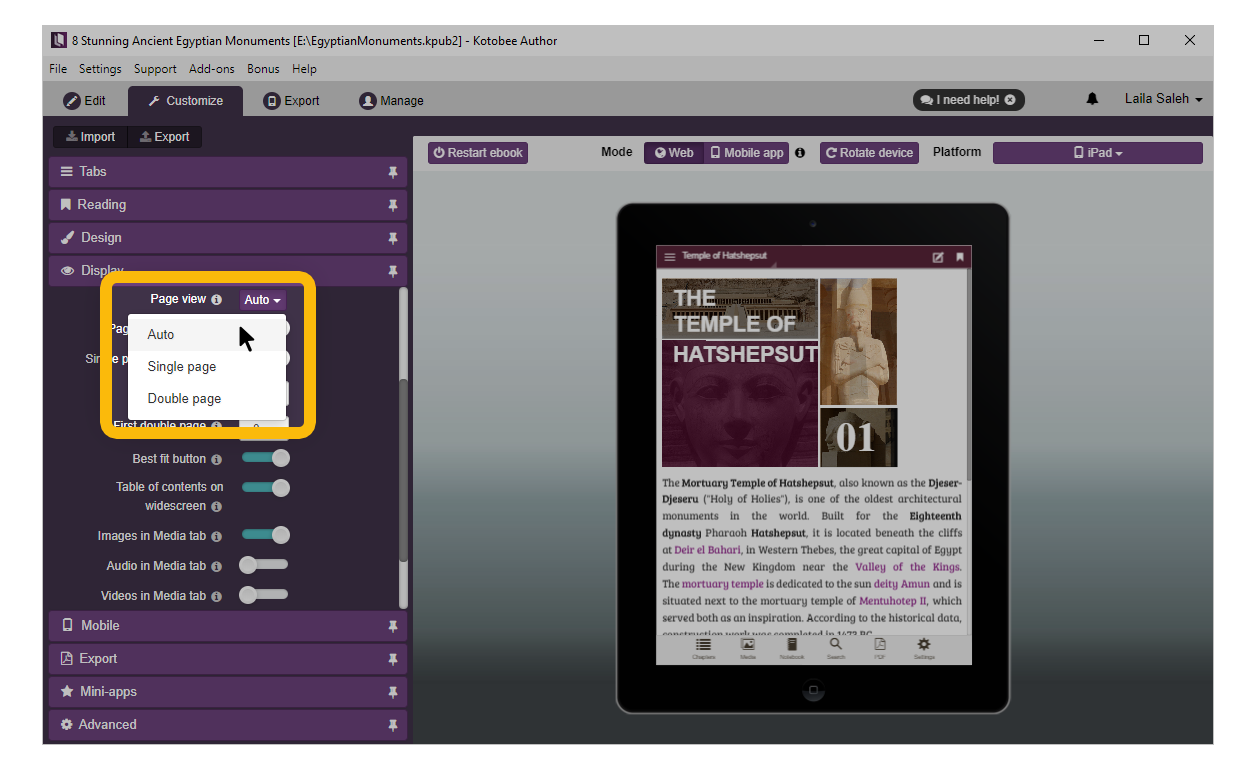Open the Notebook icon in ebook footer
This screenshot has width=1250, height=770.
tap(792, 648)
